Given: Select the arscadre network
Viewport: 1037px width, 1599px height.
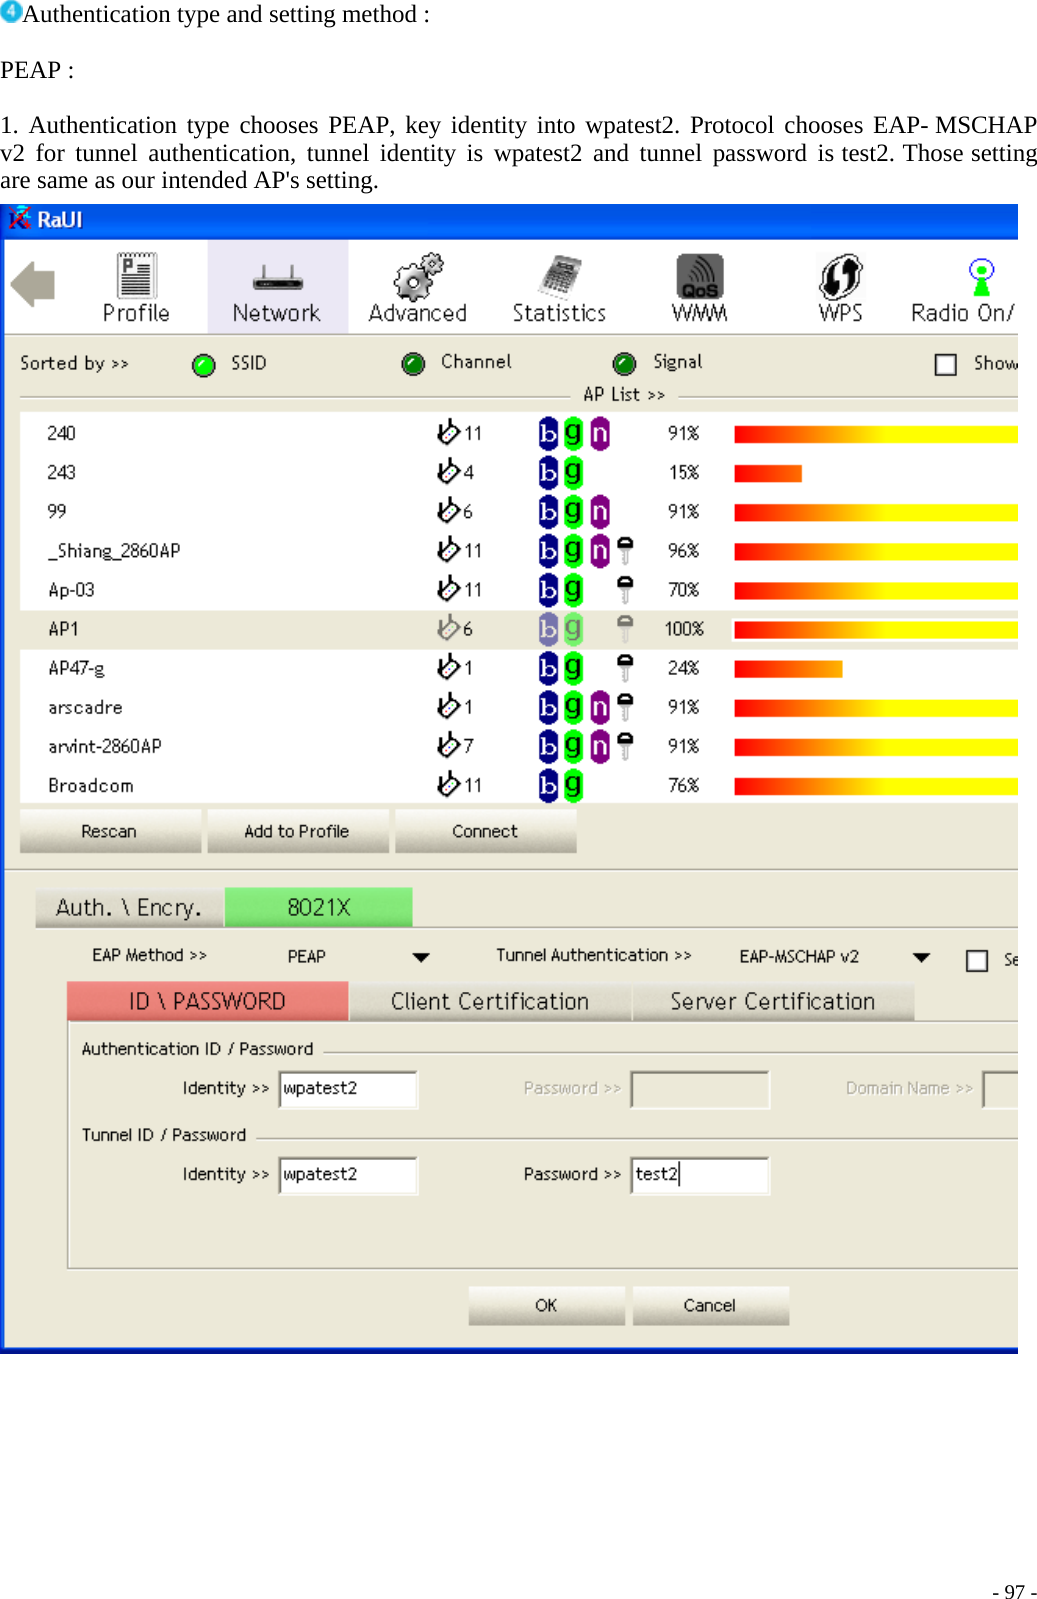Looking at the screenshot, I should coord(519,707).
